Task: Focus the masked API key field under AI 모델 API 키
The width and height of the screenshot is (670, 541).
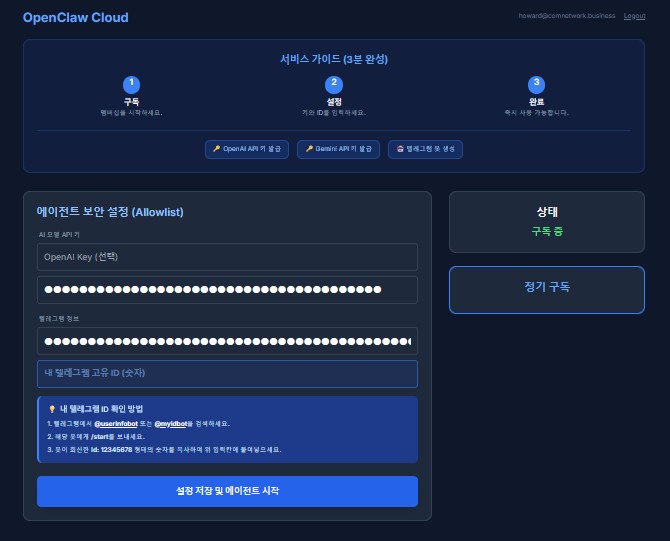Action: (227, 290)
